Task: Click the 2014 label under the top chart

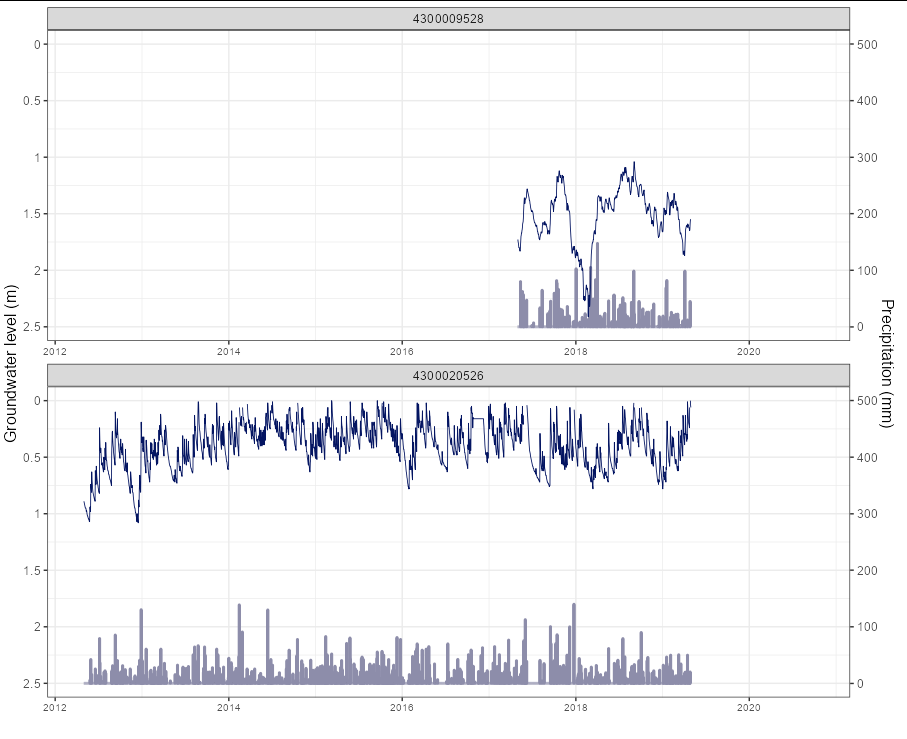Action: point(228,351)
